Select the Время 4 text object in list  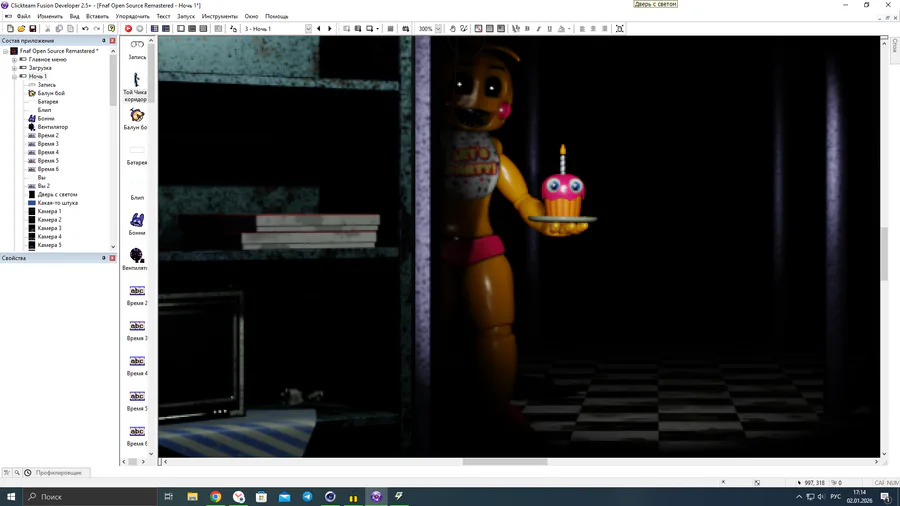tap(137, 365)
